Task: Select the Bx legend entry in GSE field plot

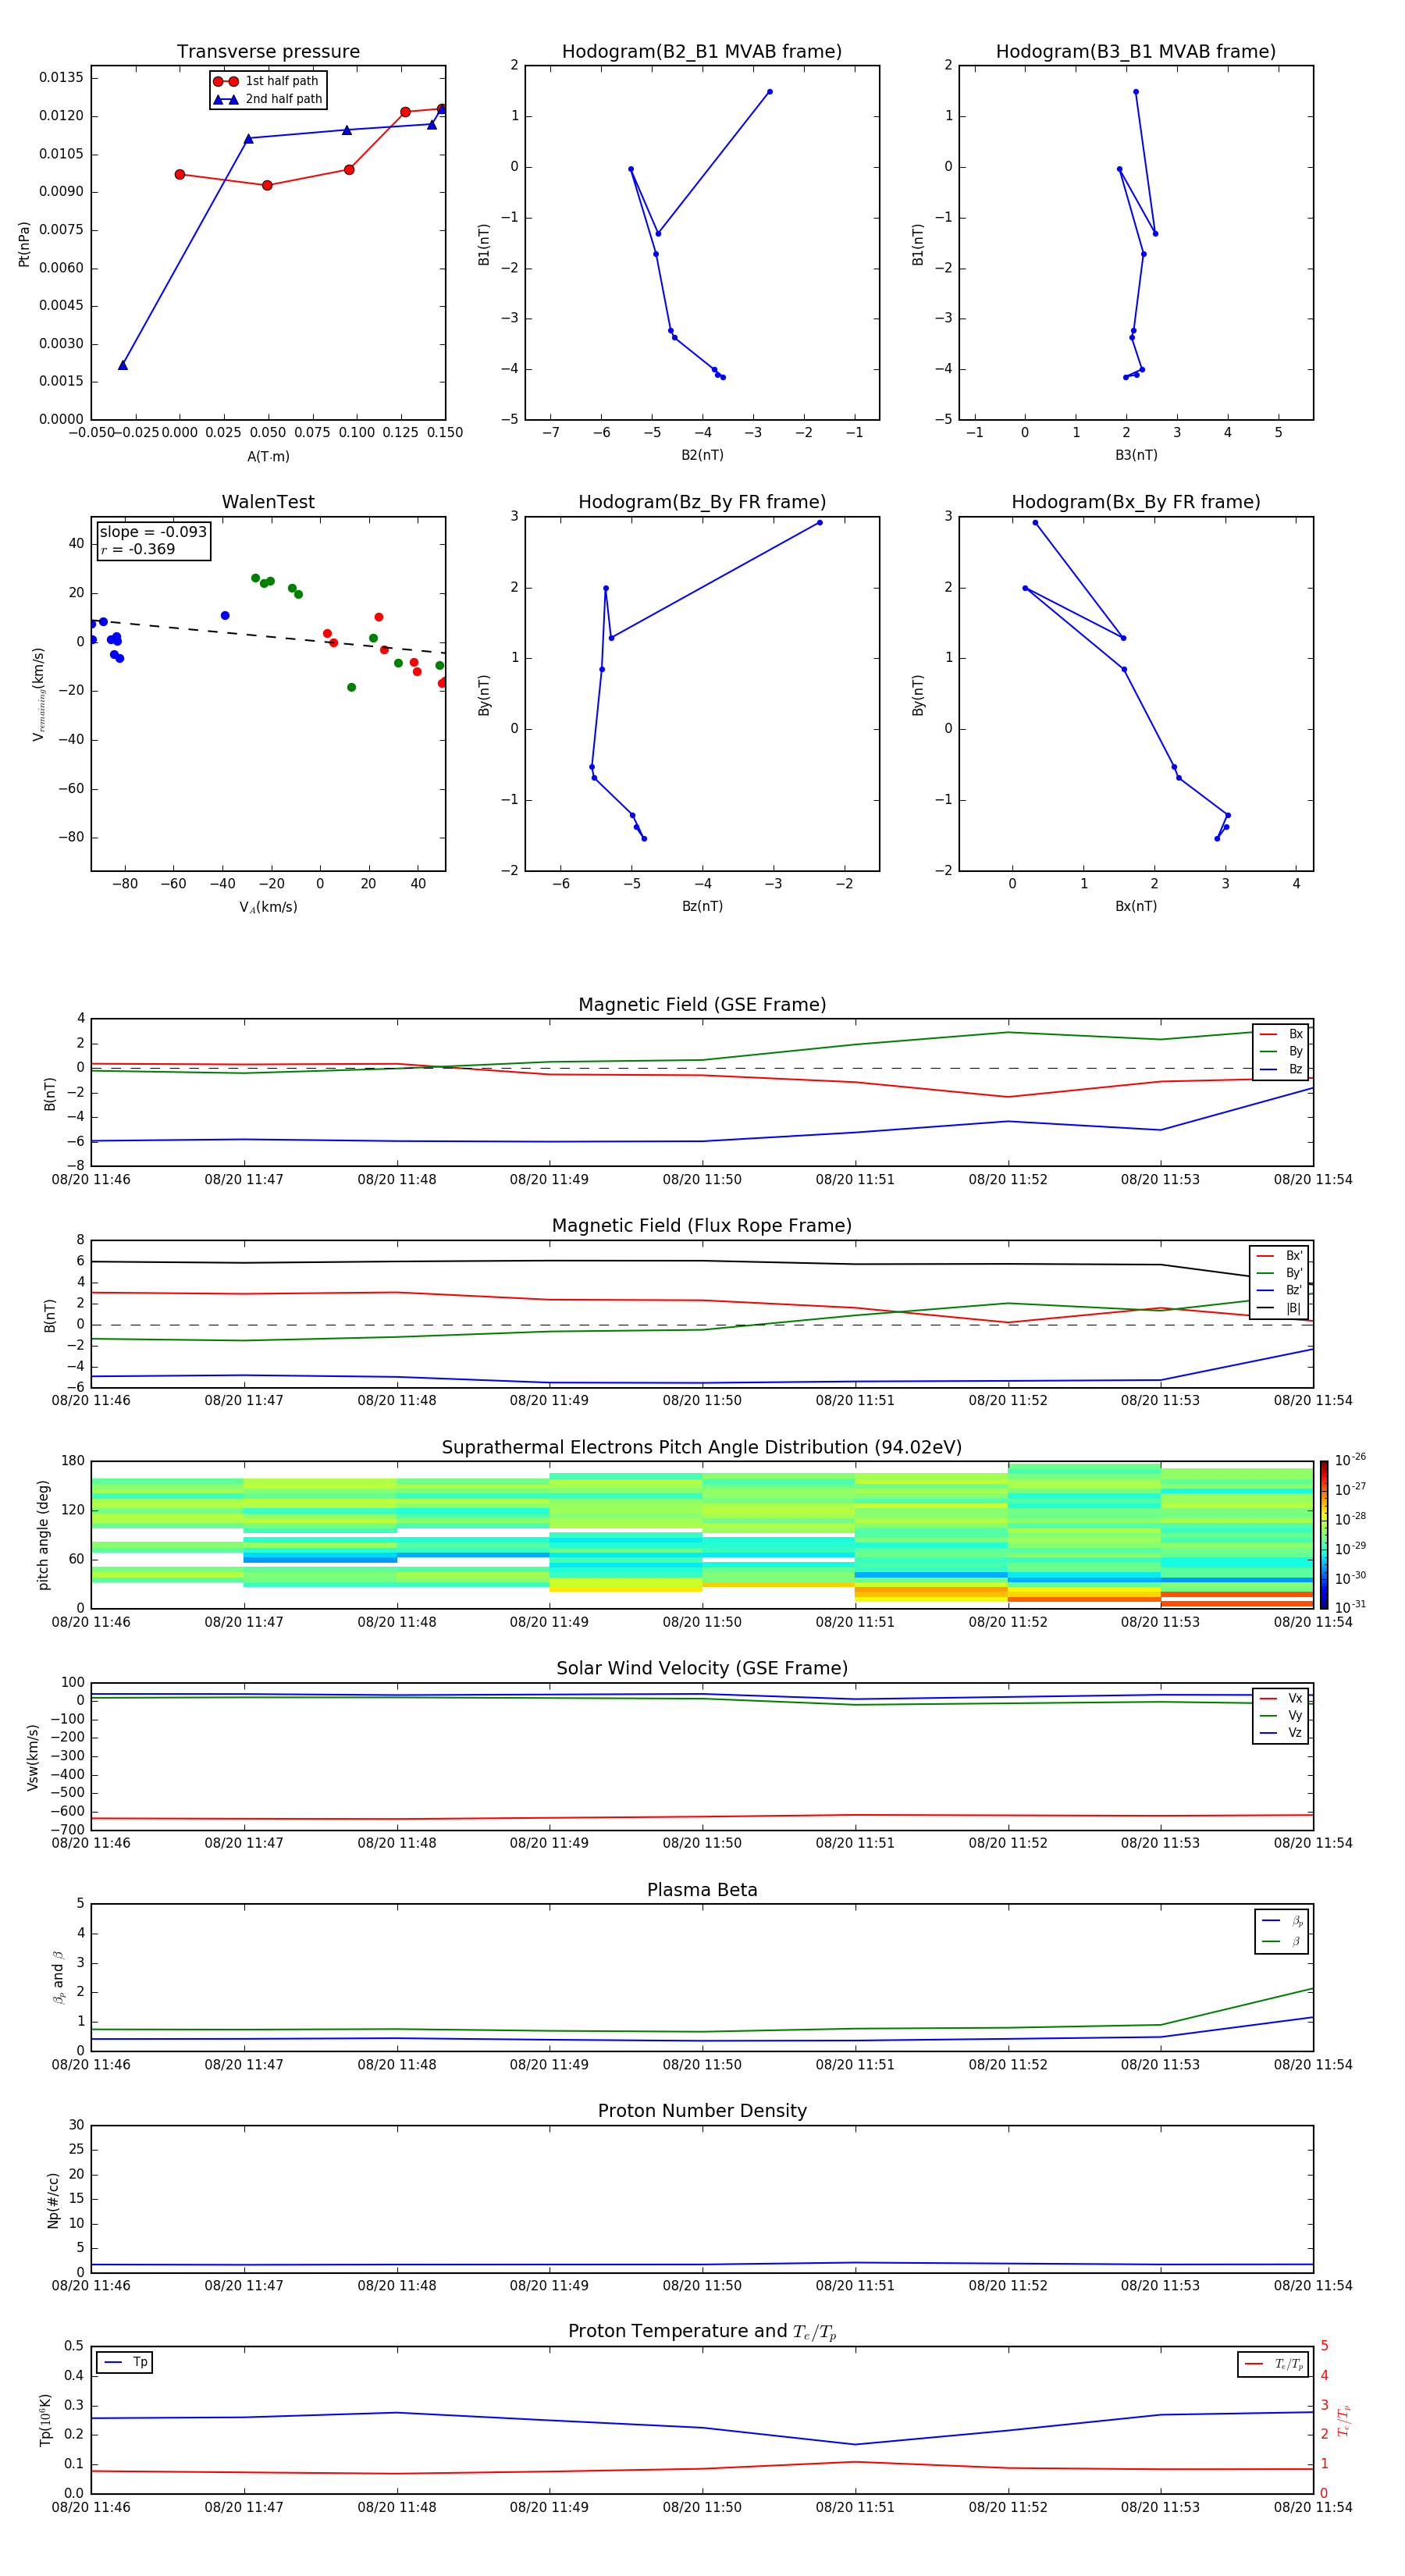Action: [1281, 1034]
